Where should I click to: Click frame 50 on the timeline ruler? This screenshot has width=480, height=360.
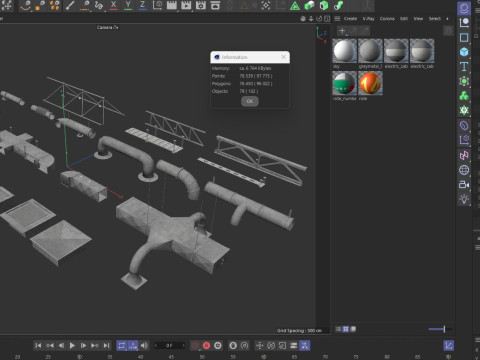click(202, 357)
